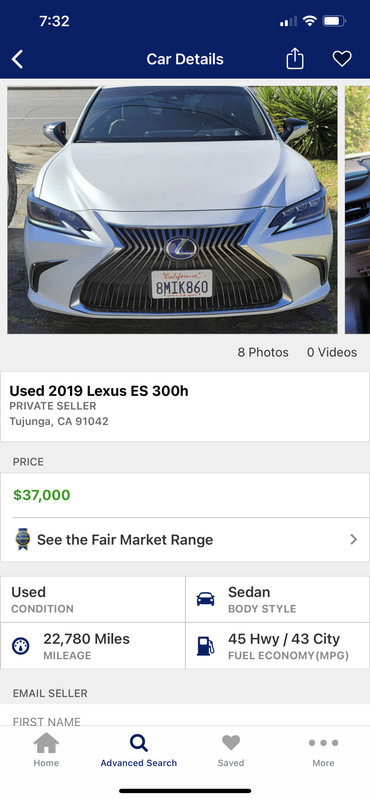The width and height of the screenshot is (370, 800).
Task: Tap the back arrow icon
Action: (17, 59)
